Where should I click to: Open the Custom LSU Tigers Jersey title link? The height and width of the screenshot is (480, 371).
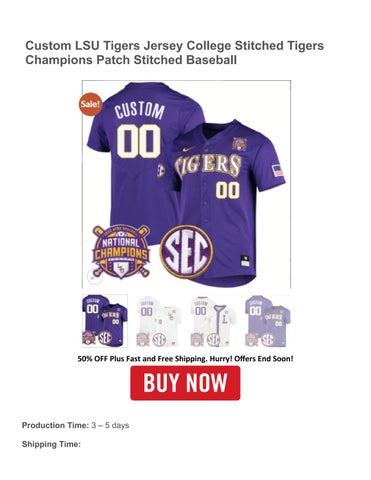coord(175,52)
